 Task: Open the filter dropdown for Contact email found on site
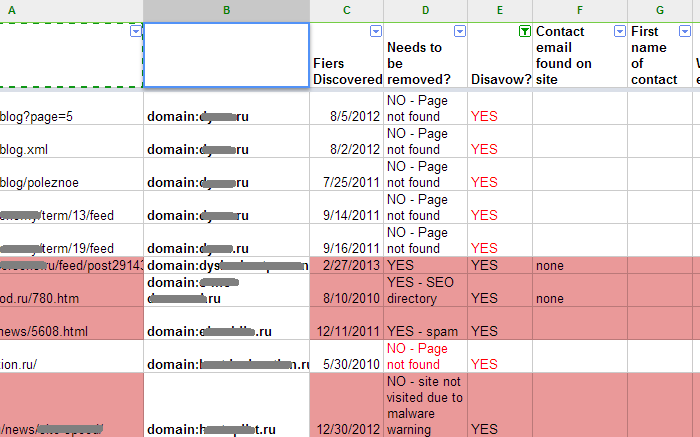pyautogui.click(x=620, y=31)
